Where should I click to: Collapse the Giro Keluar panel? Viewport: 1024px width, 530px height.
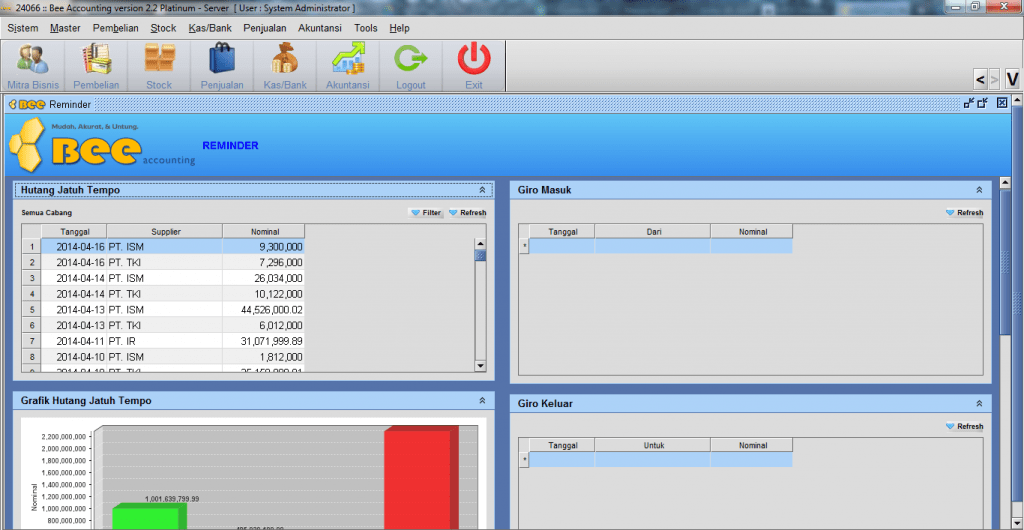979,404
